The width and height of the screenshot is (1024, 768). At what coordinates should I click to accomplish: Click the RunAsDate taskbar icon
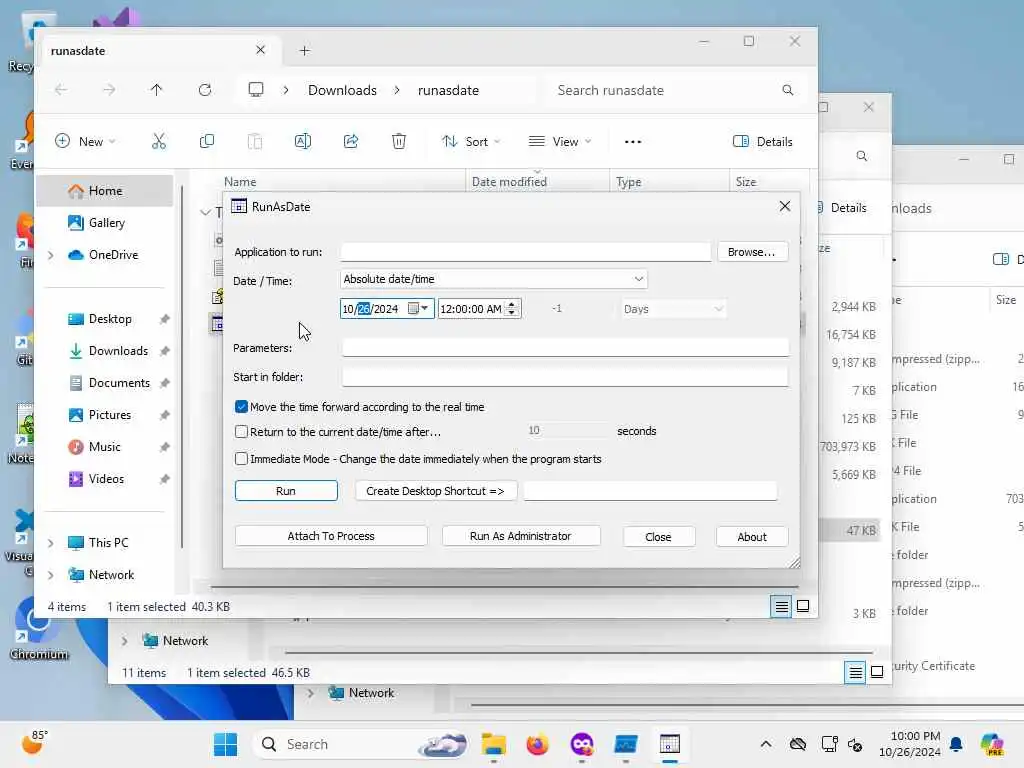coord(669,744)
